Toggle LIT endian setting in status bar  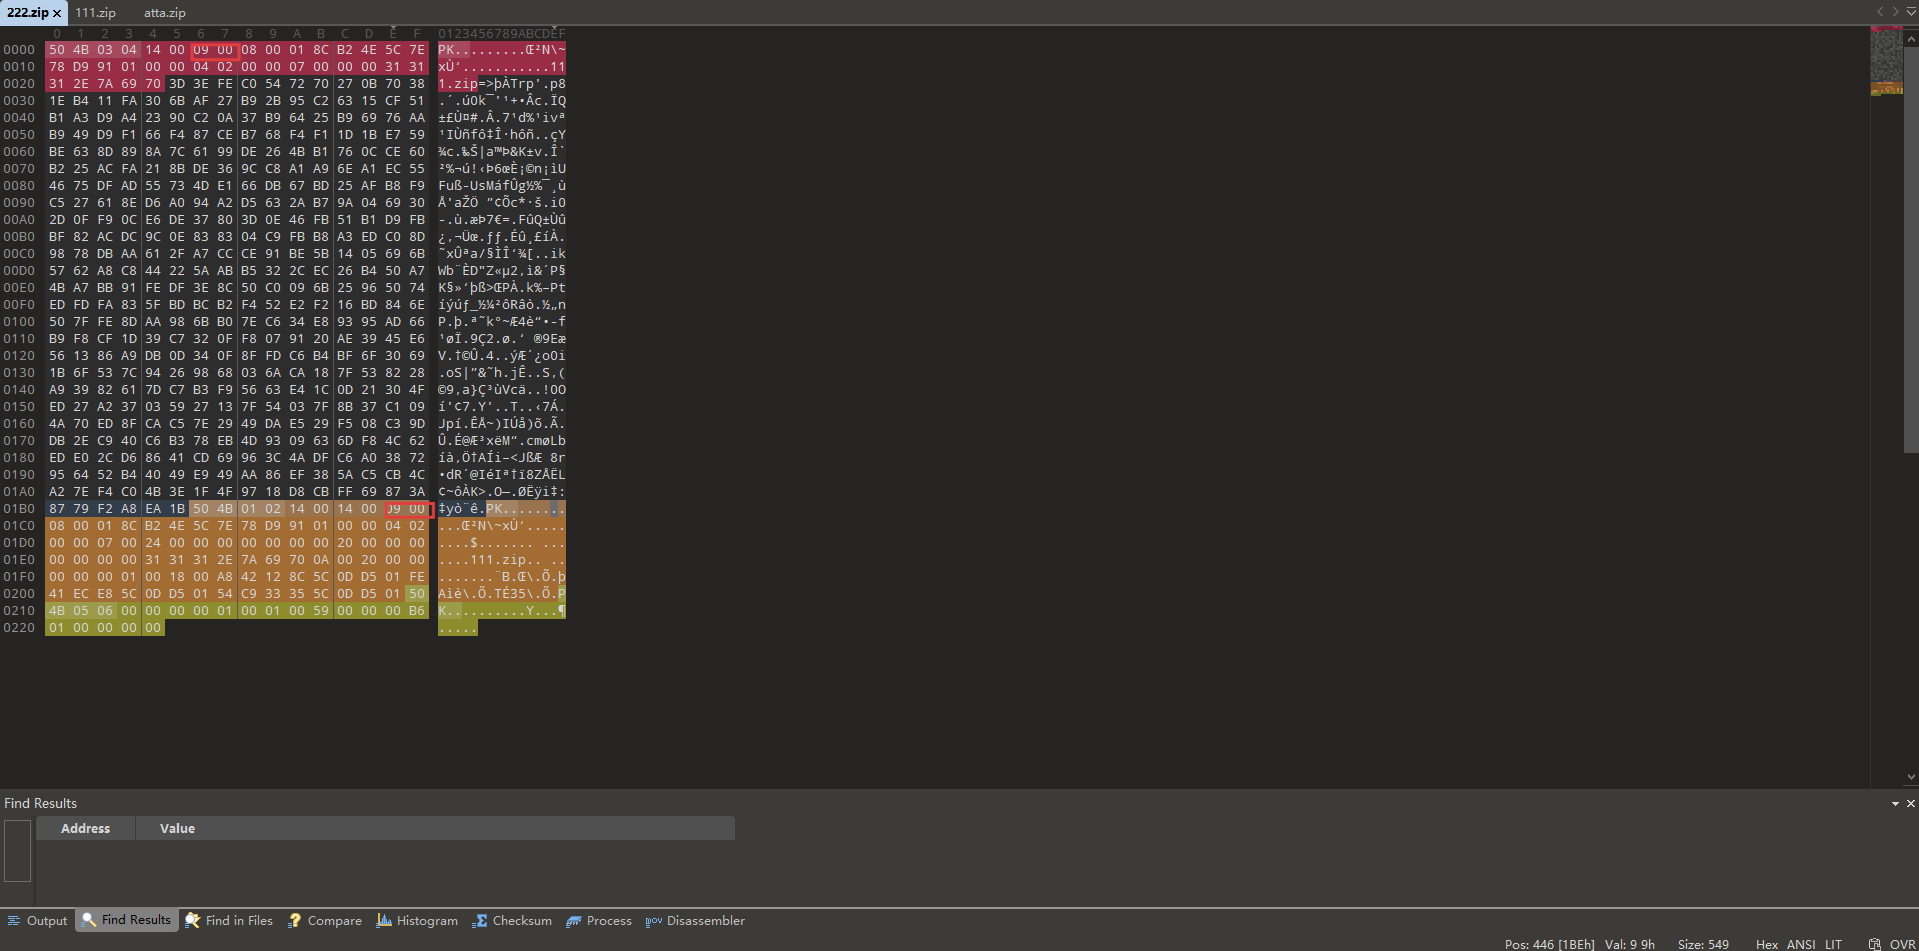pos(1833,944)
